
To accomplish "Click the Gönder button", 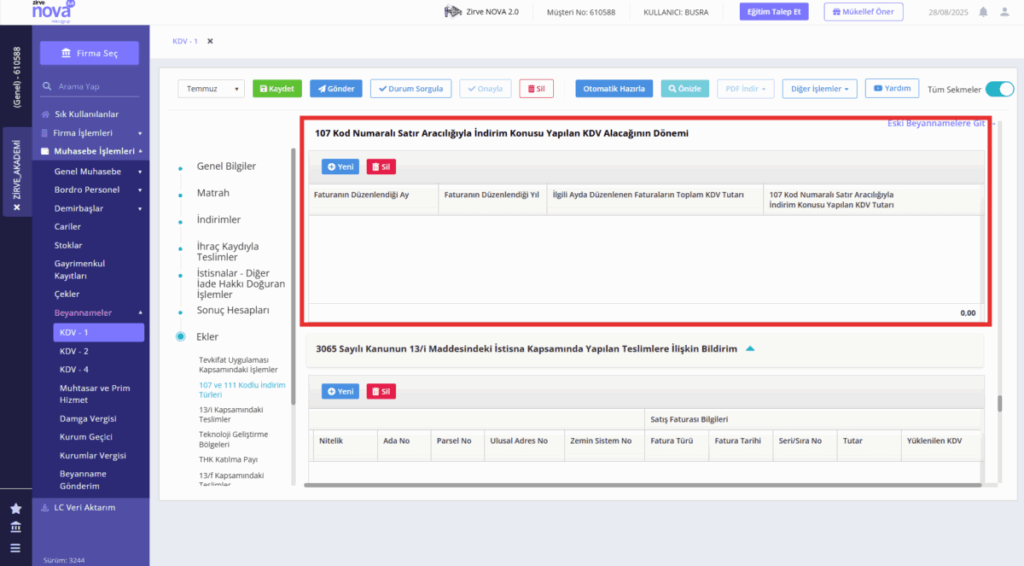I will [336, 89].
